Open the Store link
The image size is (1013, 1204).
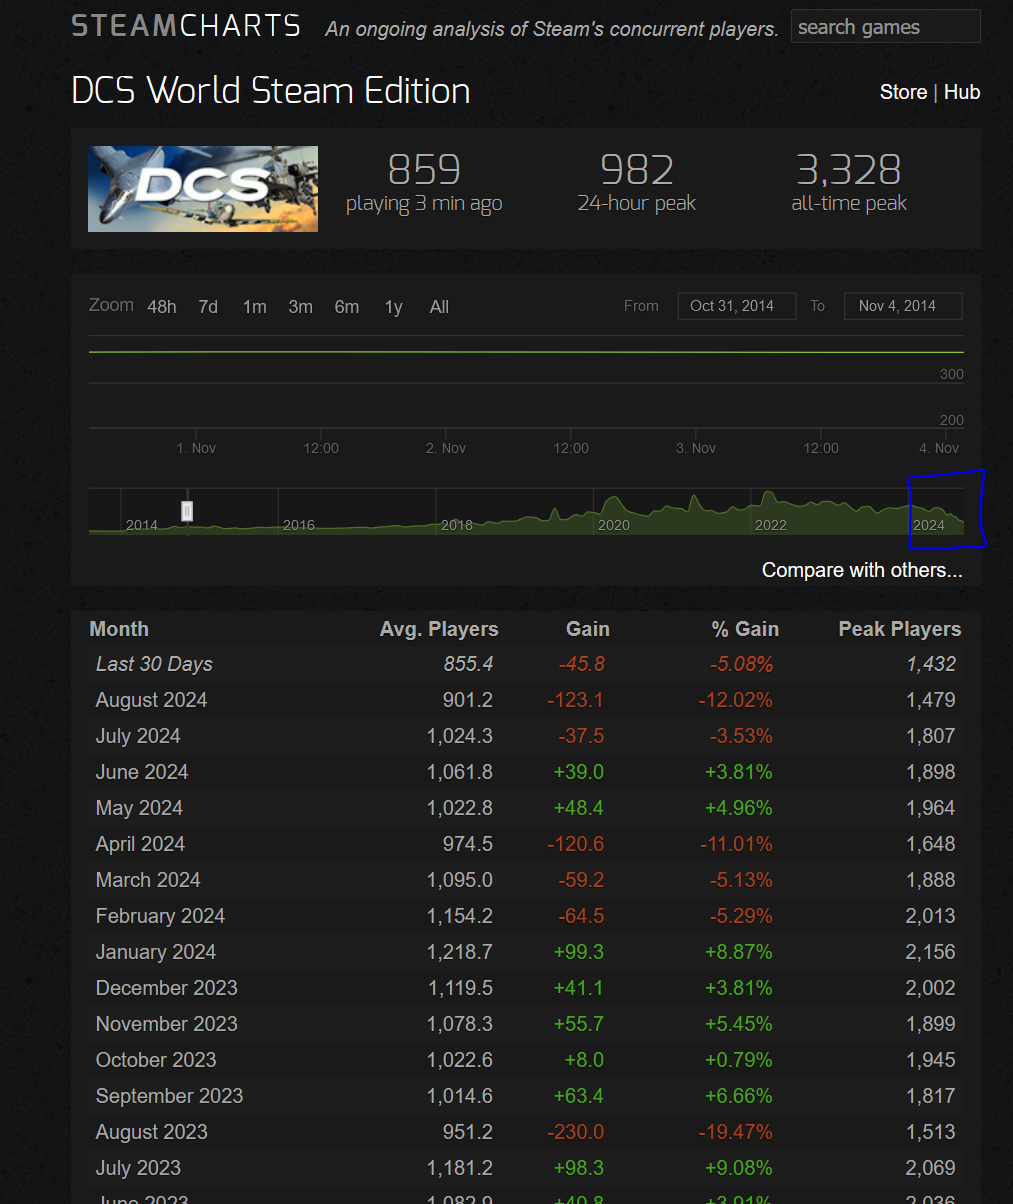click(903, 92)
